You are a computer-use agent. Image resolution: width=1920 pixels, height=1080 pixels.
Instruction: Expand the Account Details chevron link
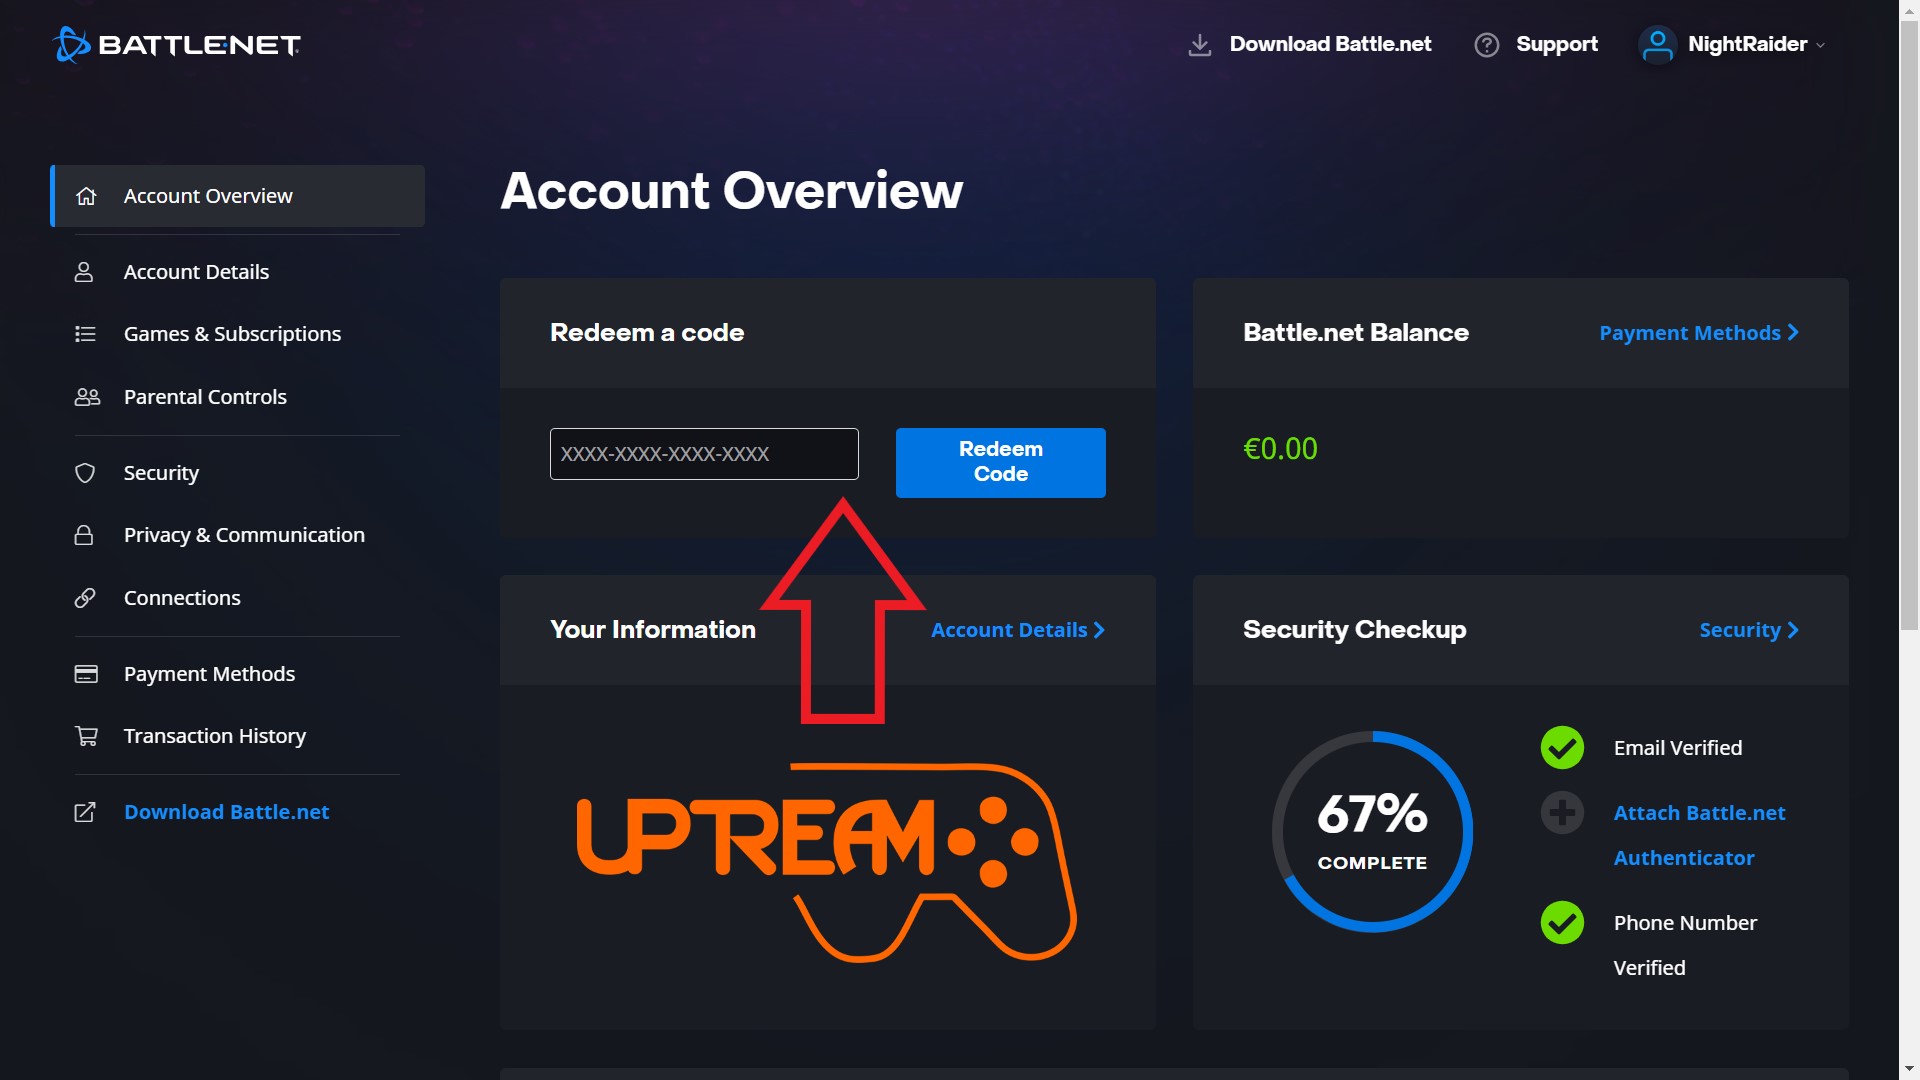[1019, 629]
